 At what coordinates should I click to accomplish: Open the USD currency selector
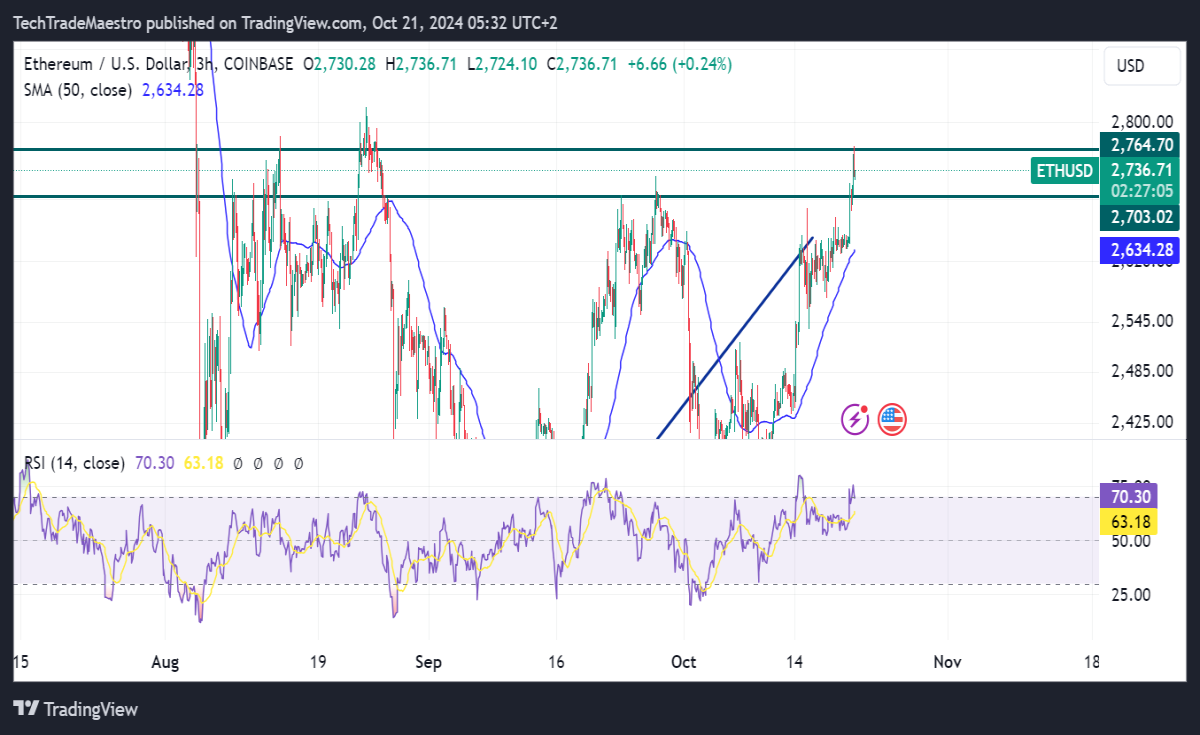[x=1130, y=66]
